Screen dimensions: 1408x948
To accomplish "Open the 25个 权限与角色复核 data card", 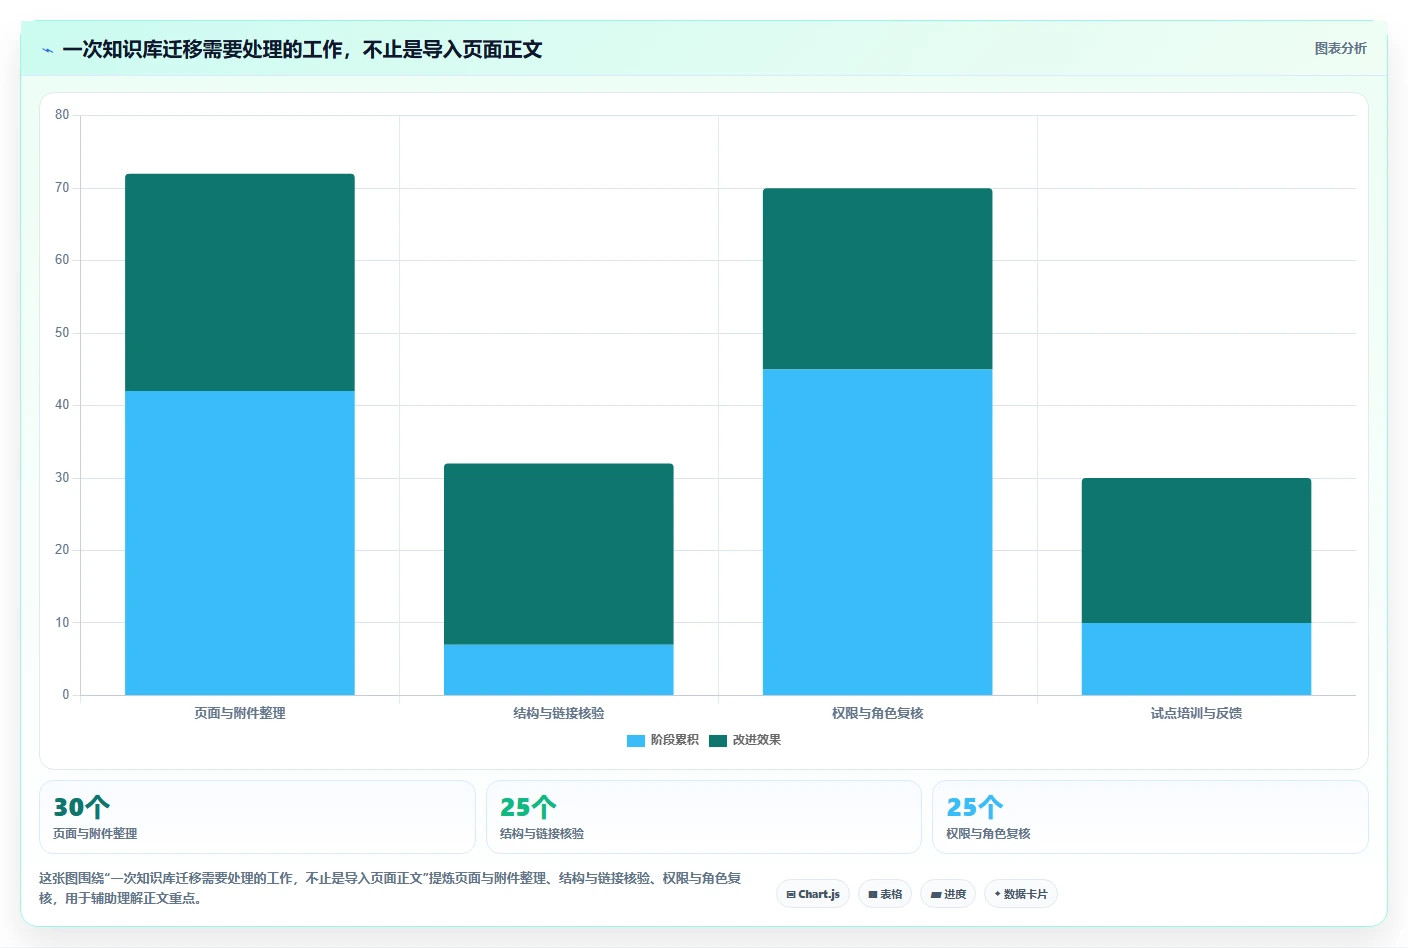I will point(1150,817).
